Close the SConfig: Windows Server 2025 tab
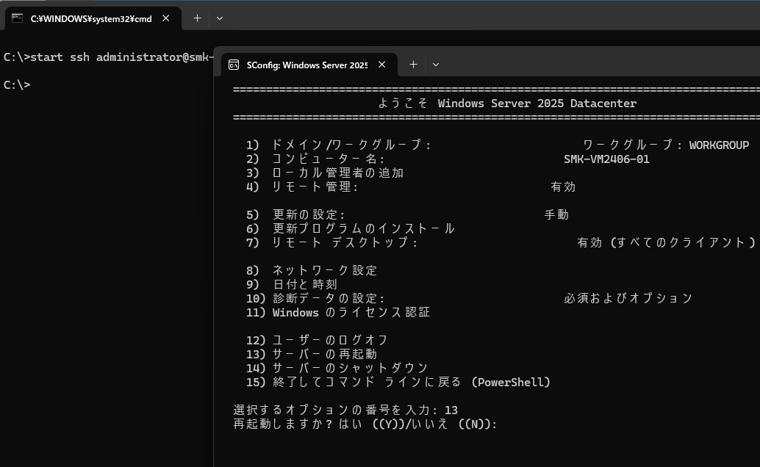Viewport: 760px width, 467px height. 382,65
